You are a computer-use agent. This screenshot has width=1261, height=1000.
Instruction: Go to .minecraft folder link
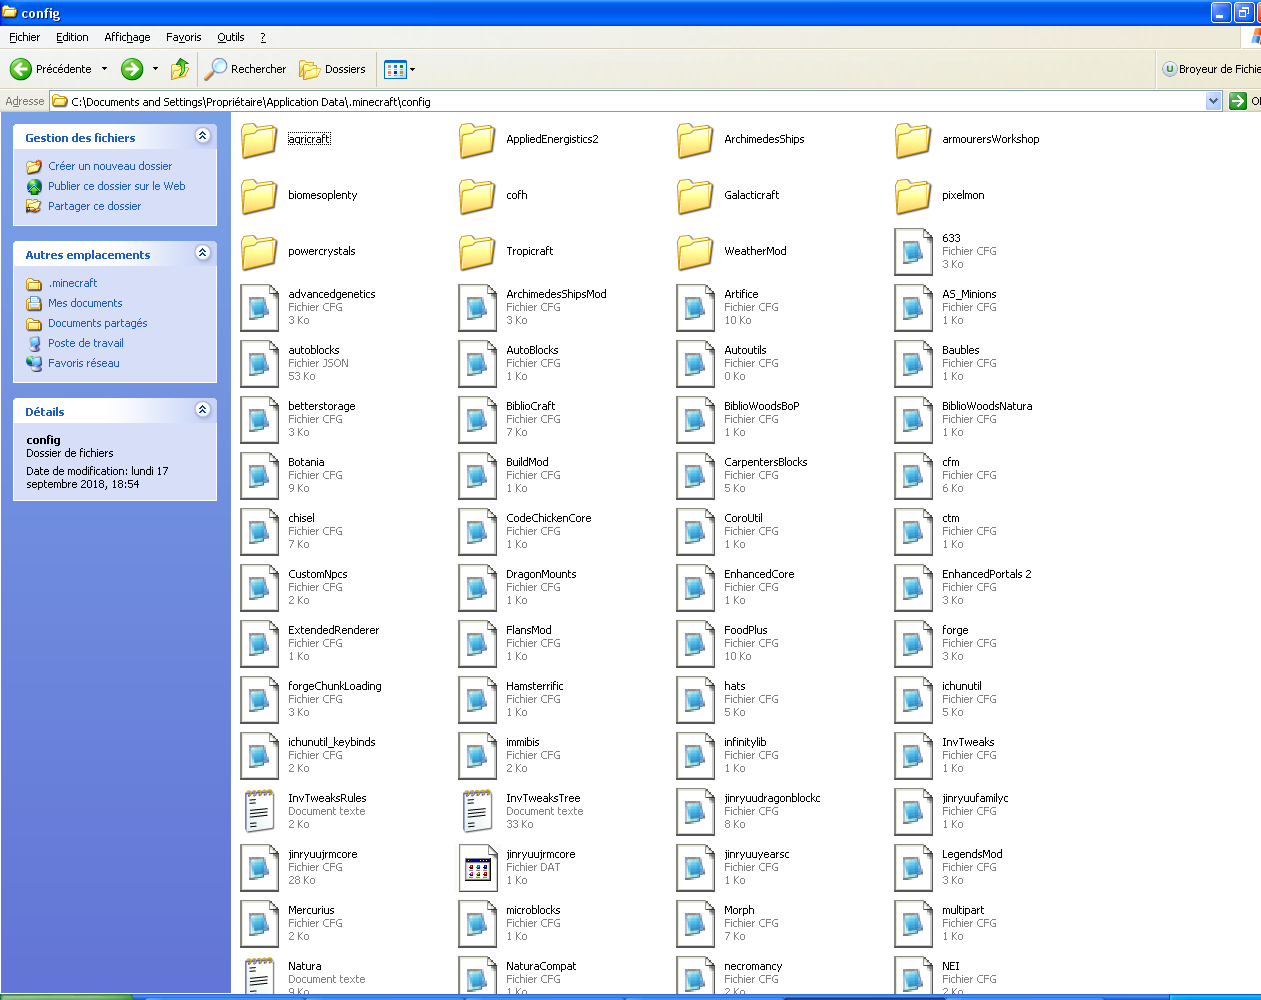(73, 283)
